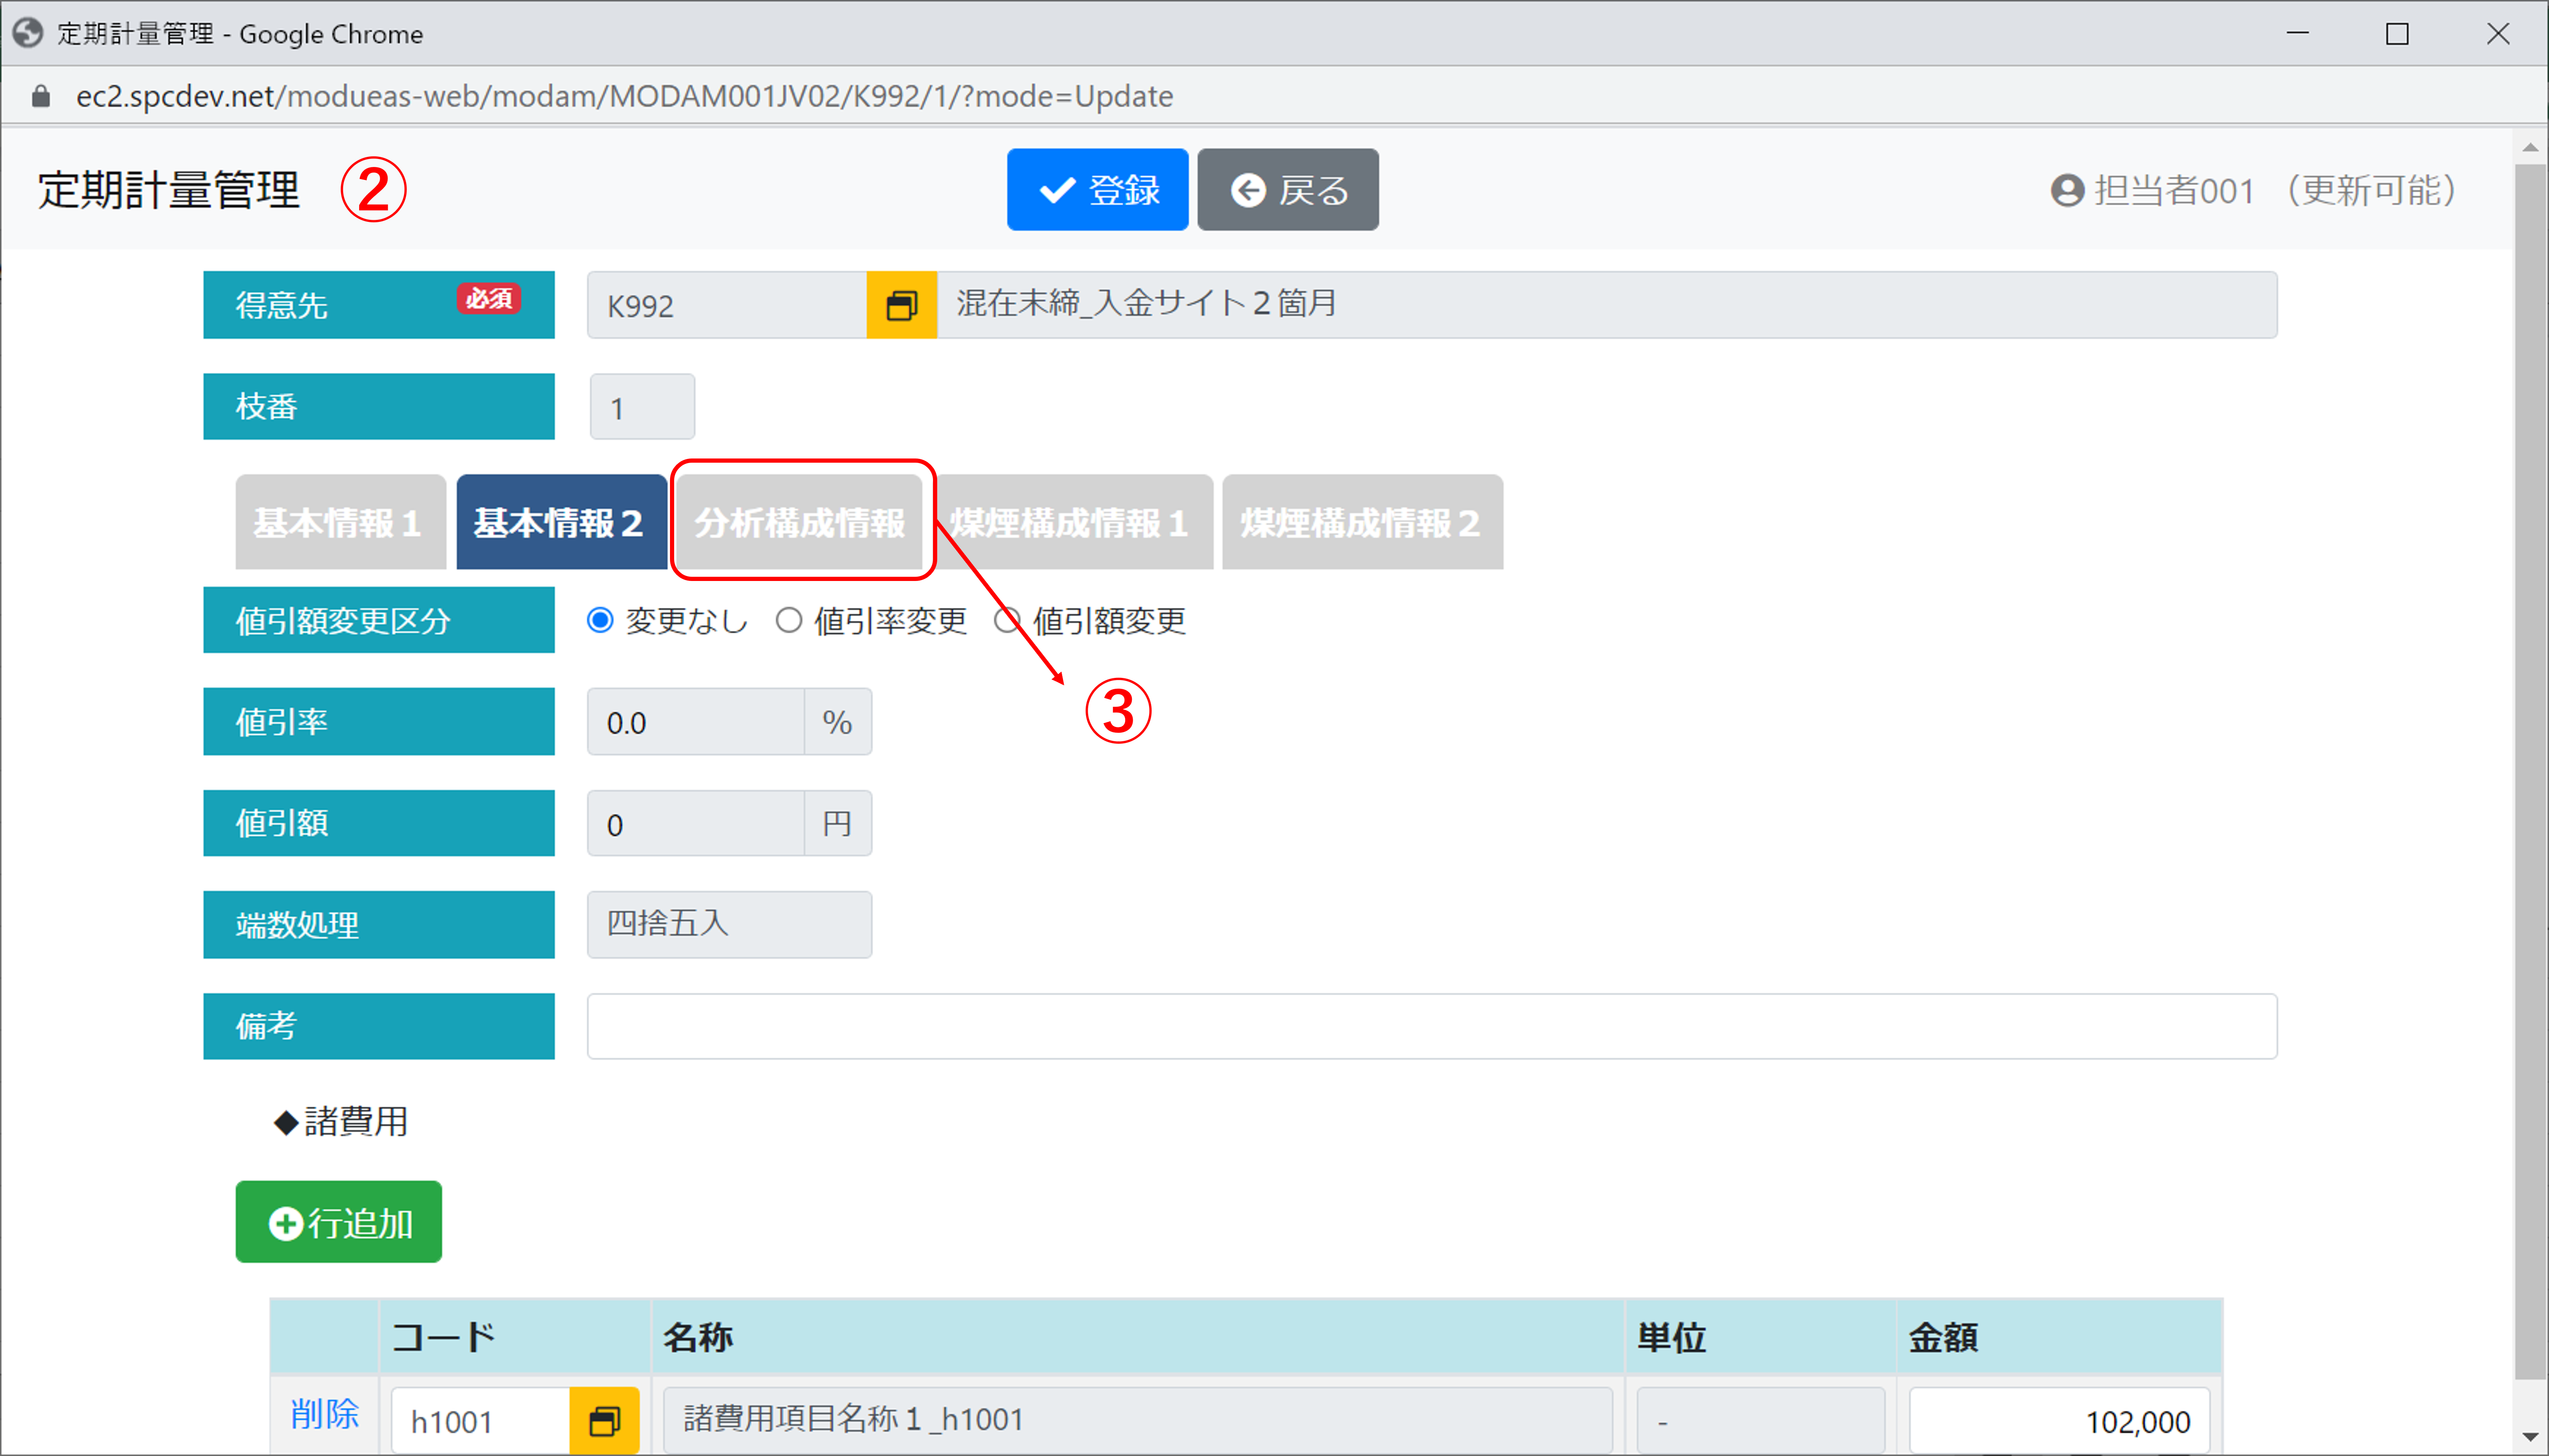Select the 値引額変更 radio button
Image resolution: width=2549 pixels, height=1456 pixels.
click(1007, 621)
